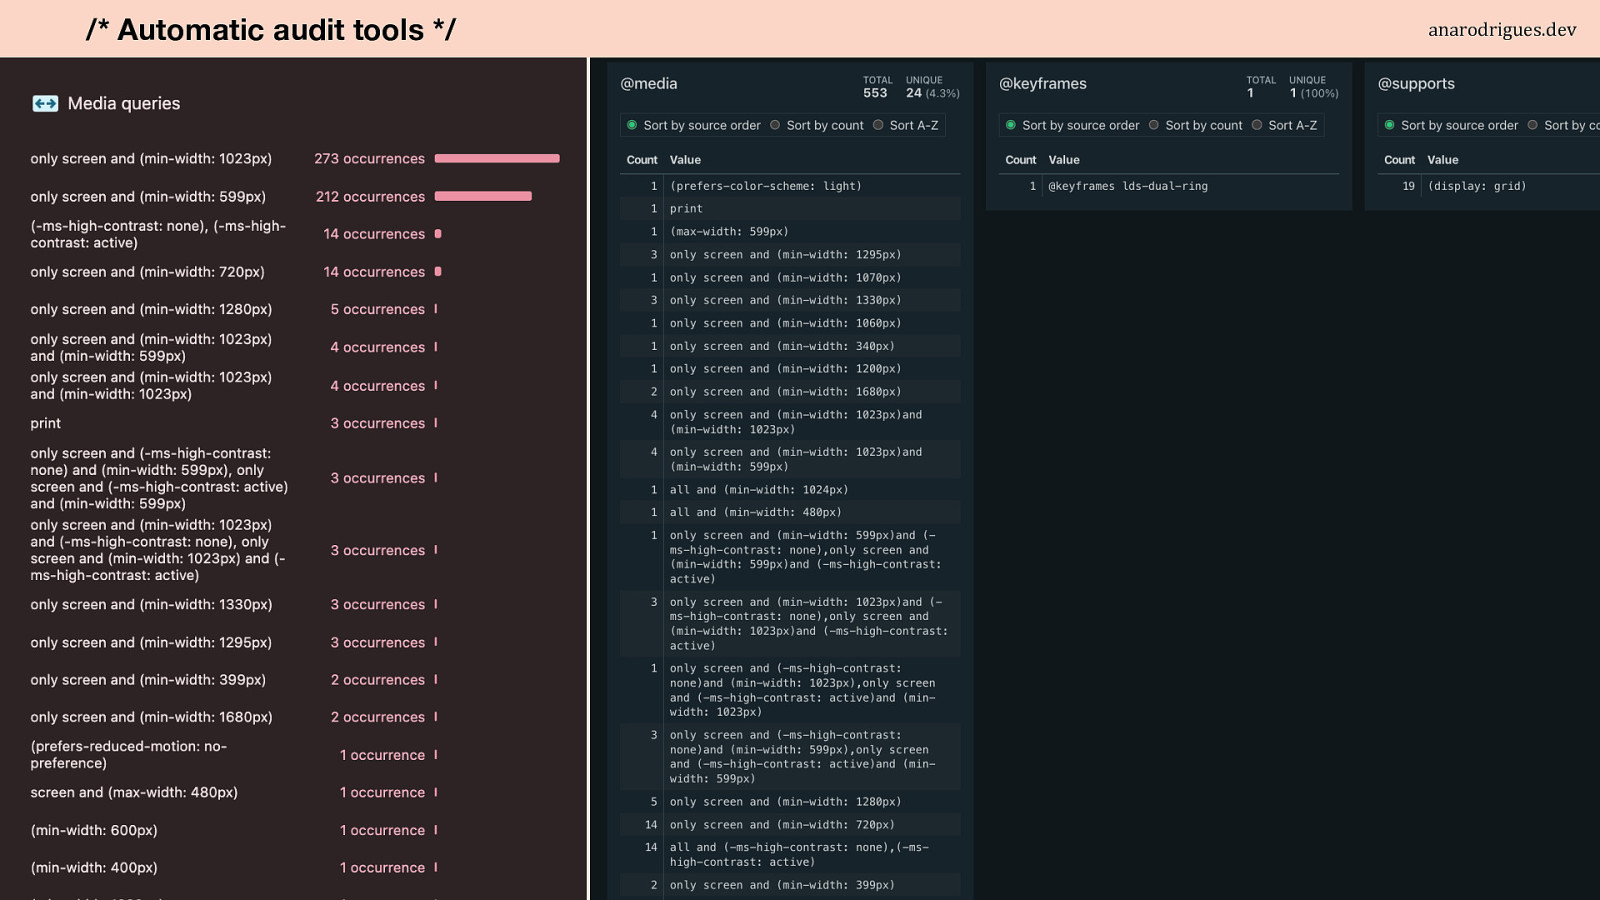Click Count column header in @supports table

click(1399, 160)
